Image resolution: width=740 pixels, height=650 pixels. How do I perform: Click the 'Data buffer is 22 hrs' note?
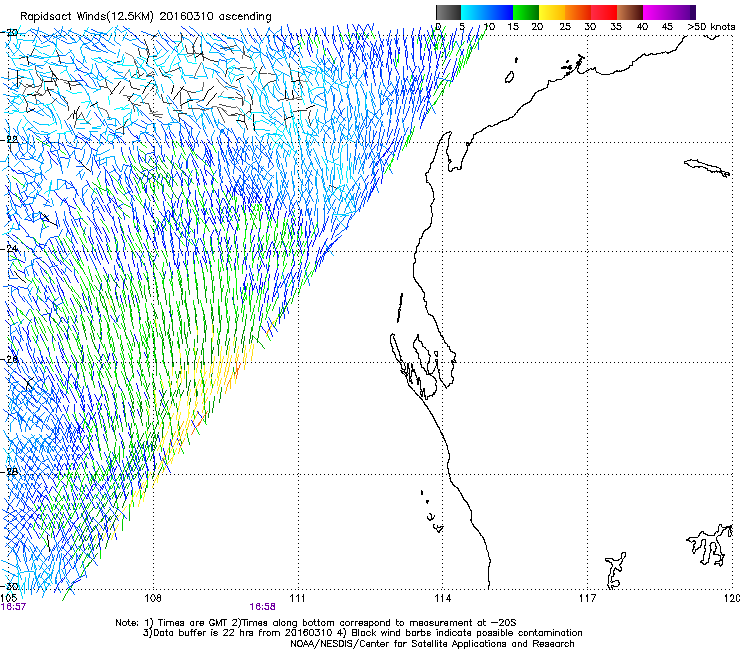362,633
